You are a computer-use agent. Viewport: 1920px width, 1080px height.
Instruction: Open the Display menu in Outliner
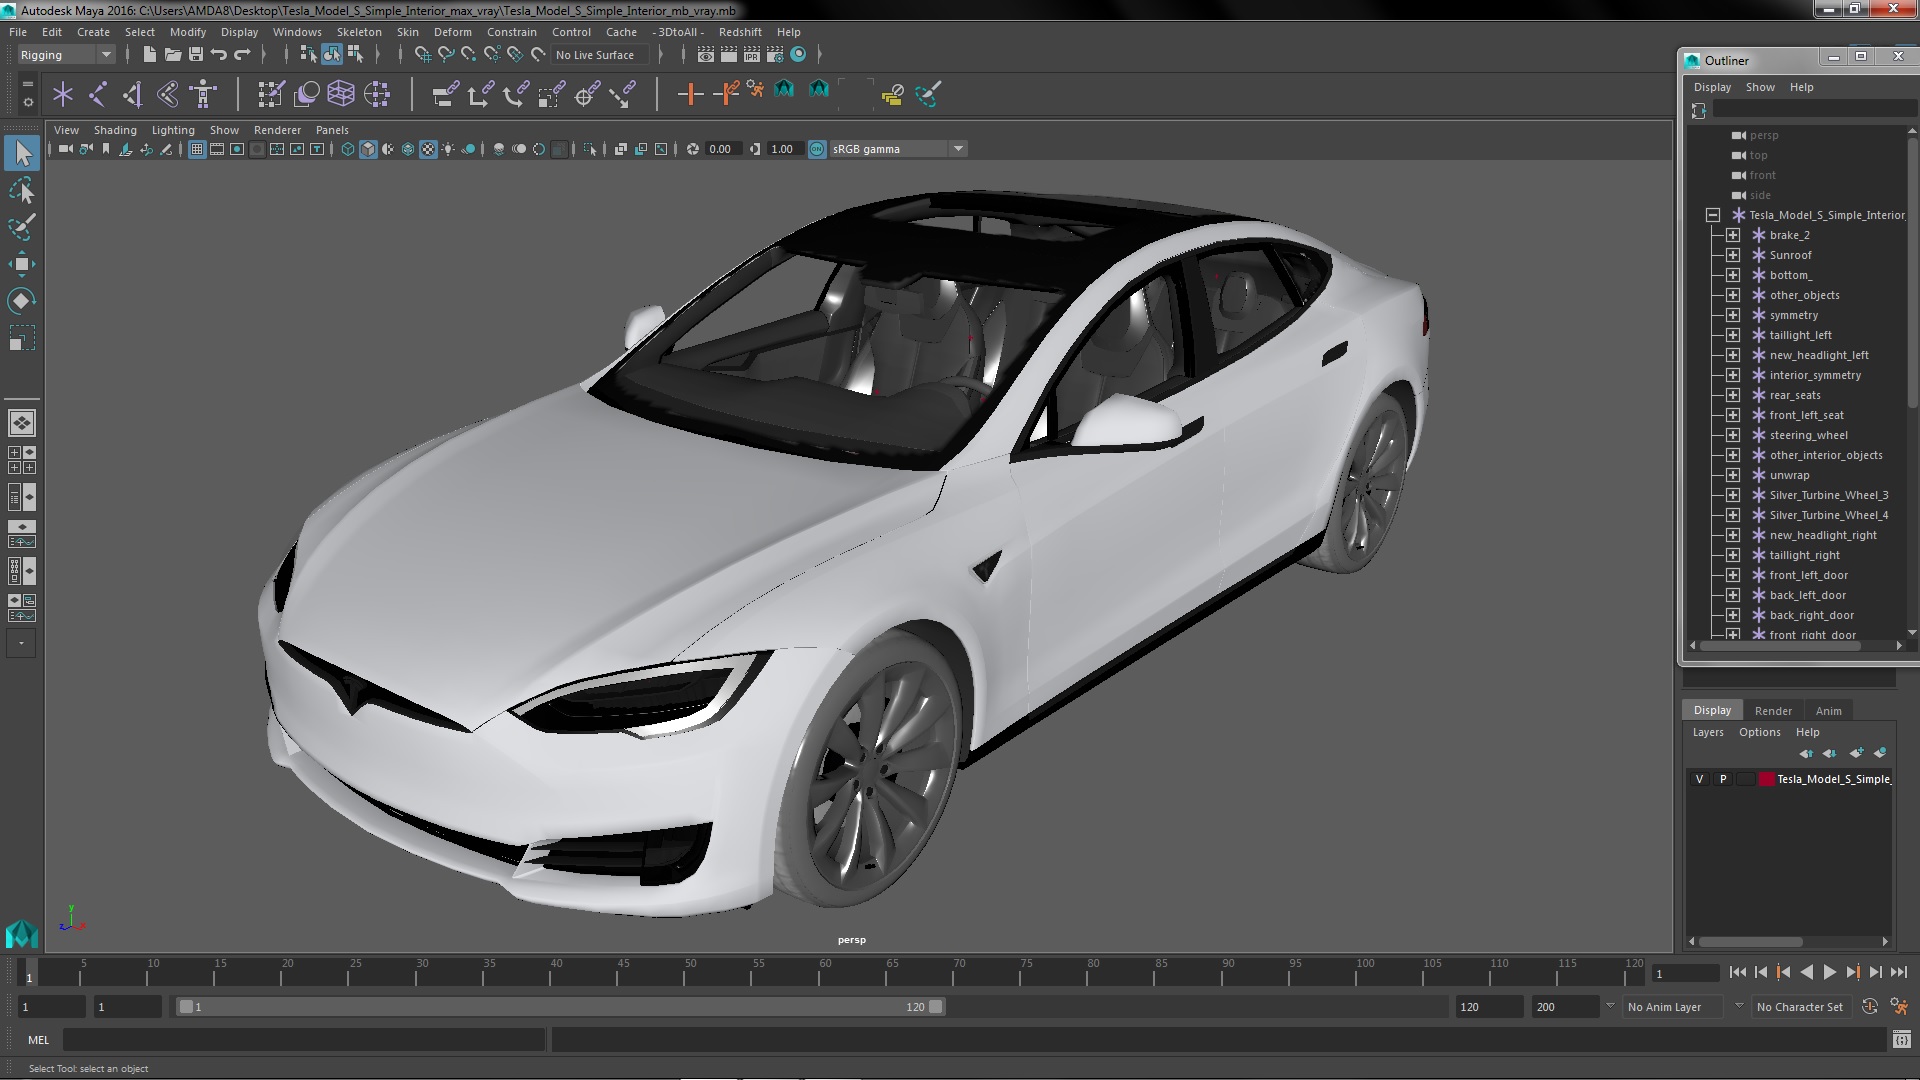click(x=1712, y=86)
